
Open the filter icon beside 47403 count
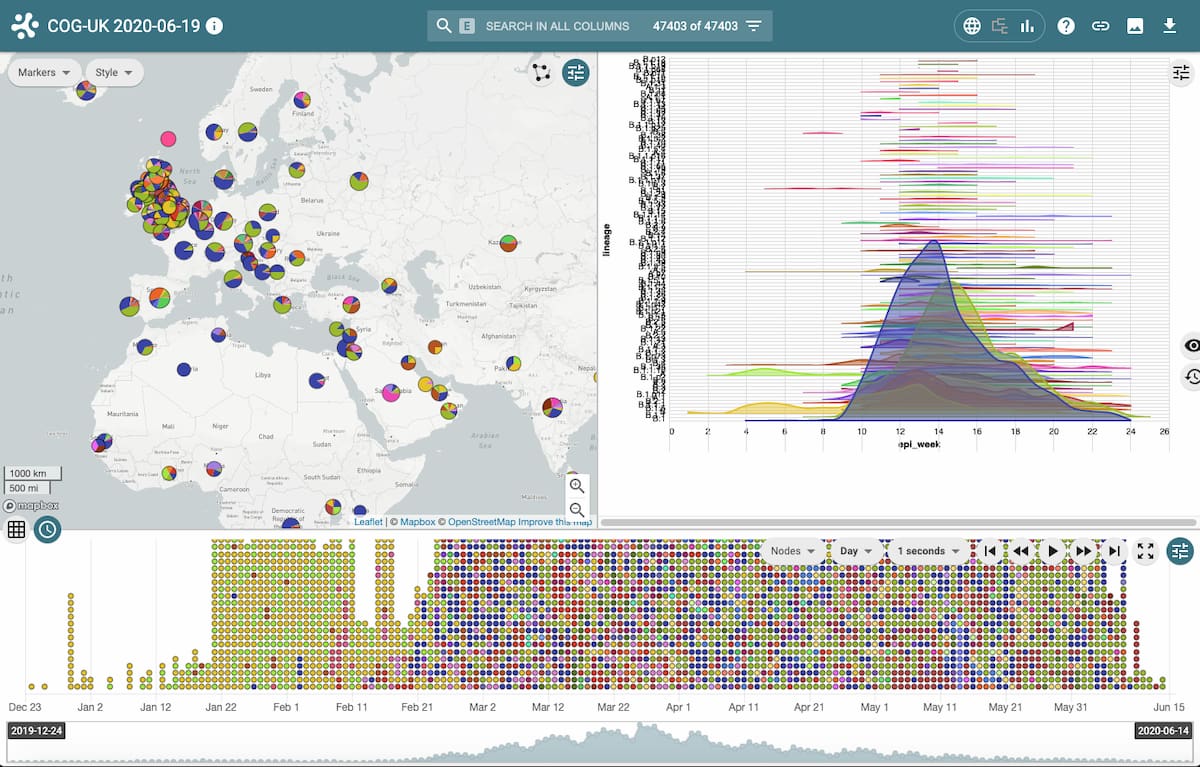click(x=754, y=26)
